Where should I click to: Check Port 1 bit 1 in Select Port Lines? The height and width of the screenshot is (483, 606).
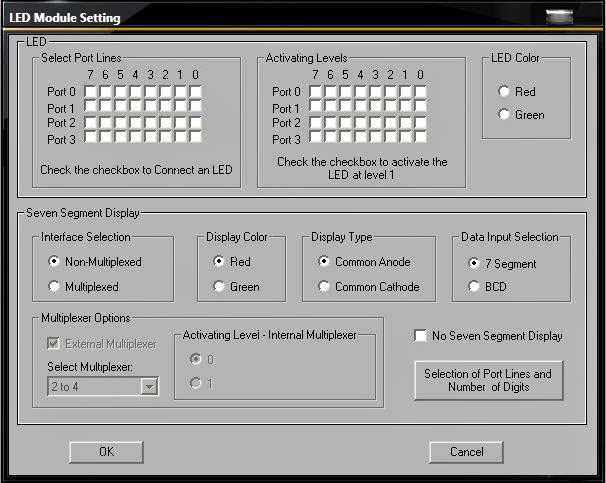click(x=180, y=106)
